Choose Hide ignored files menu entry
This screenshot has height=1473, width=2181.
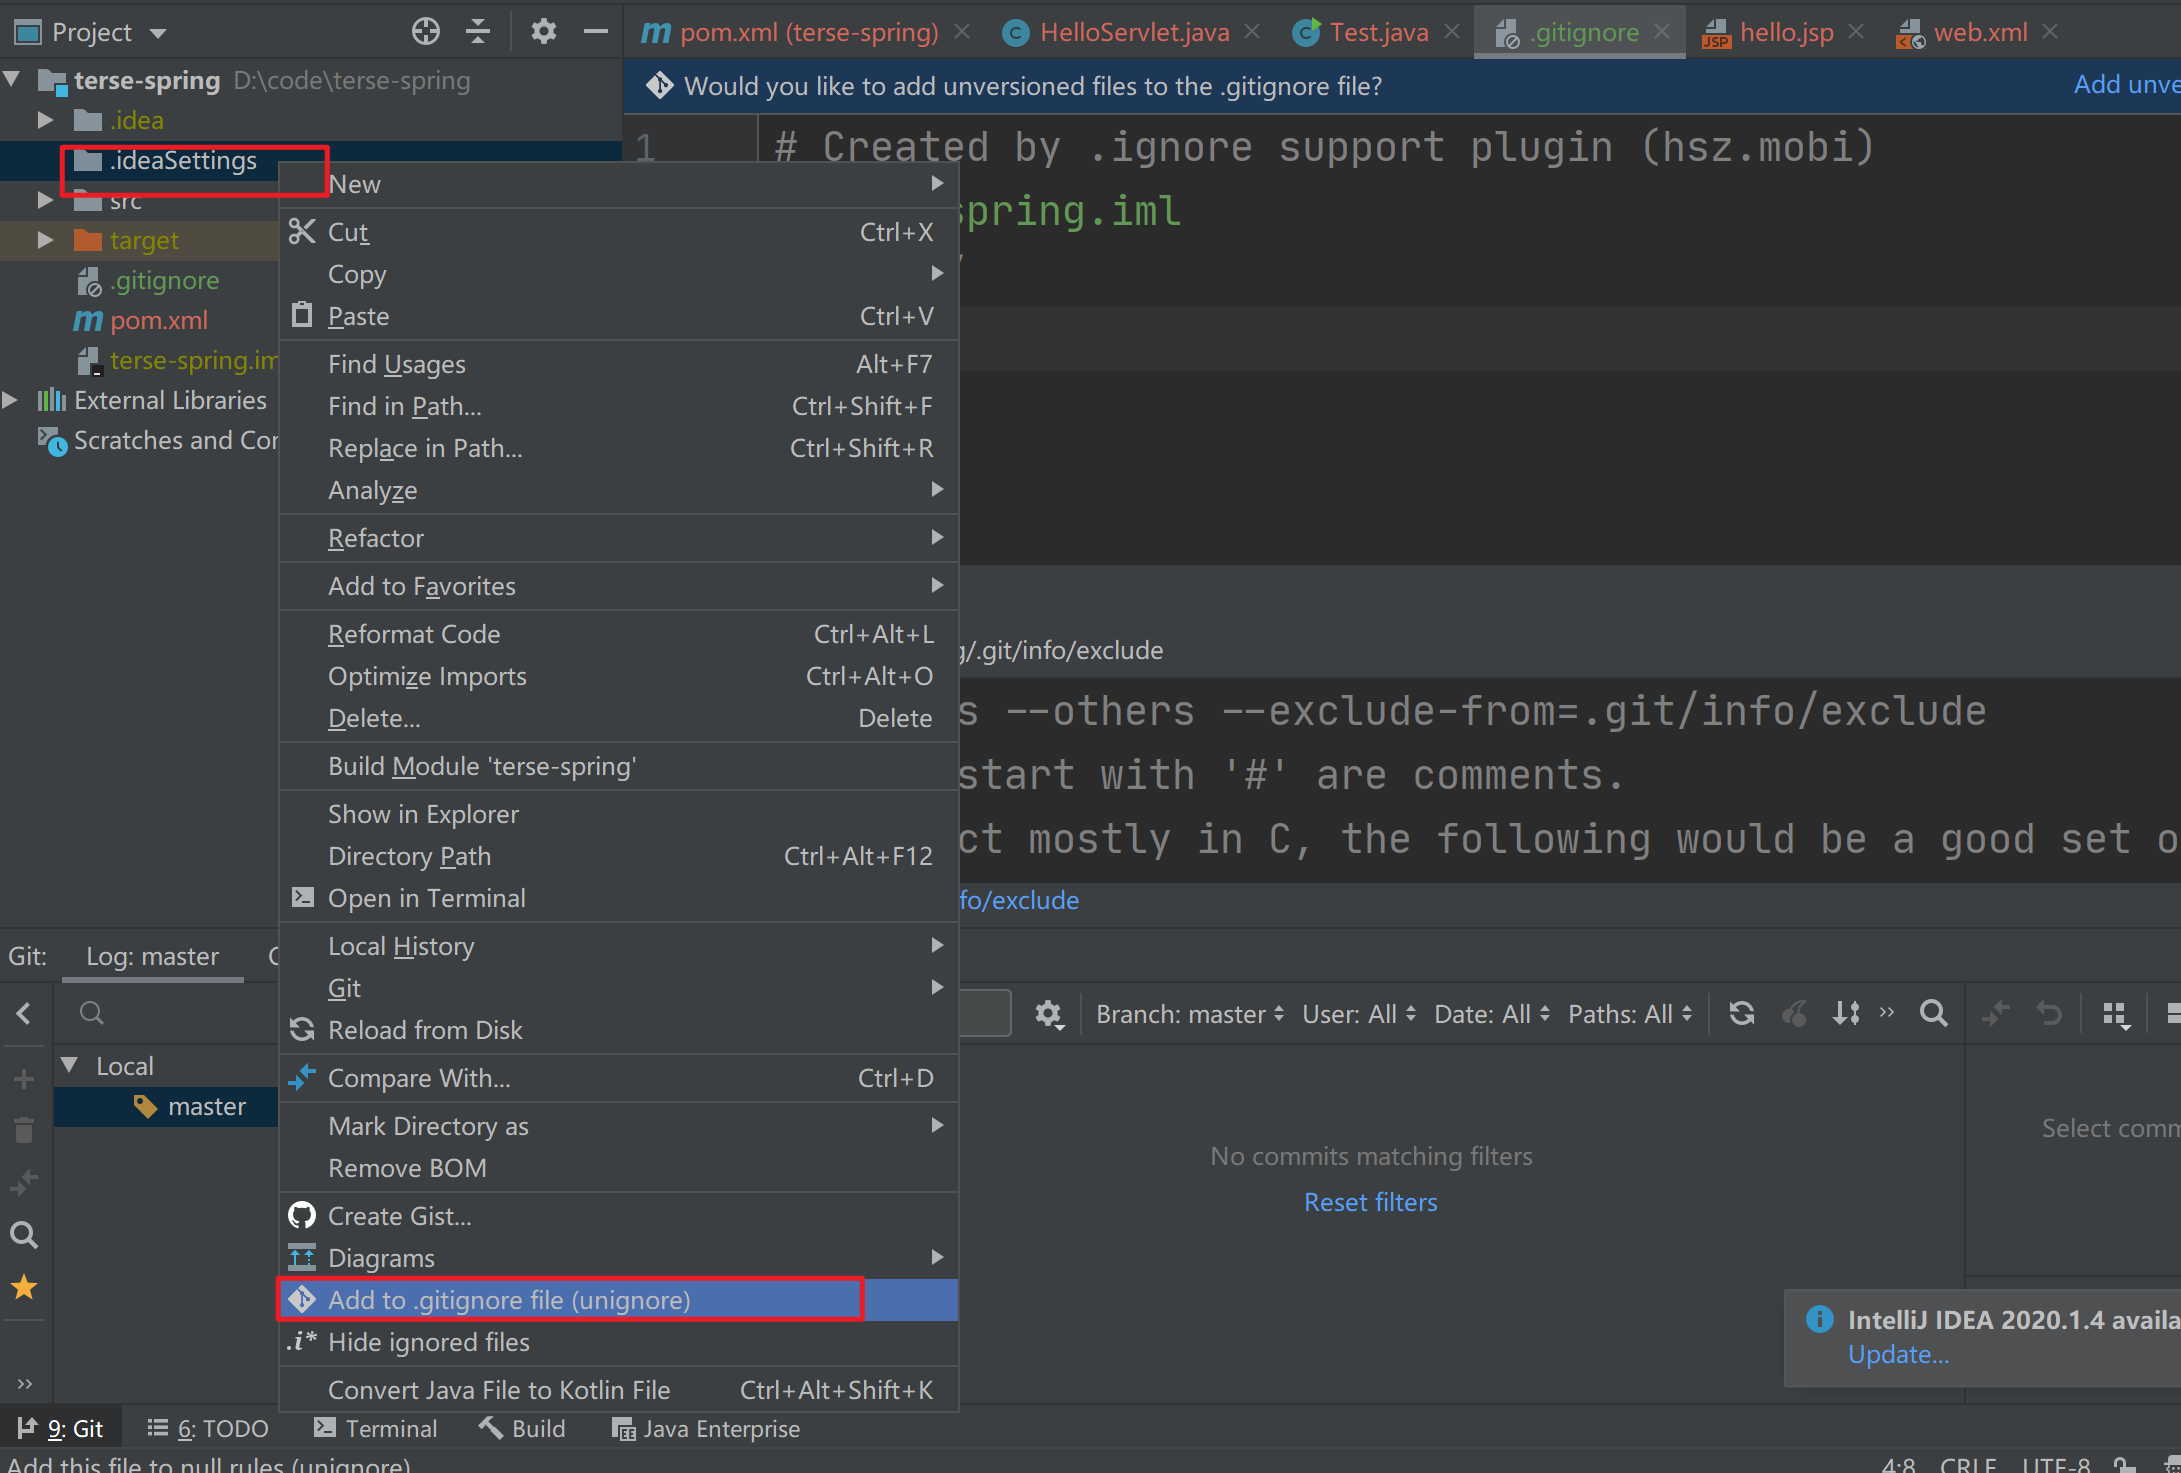click(x=428, y=1342)
